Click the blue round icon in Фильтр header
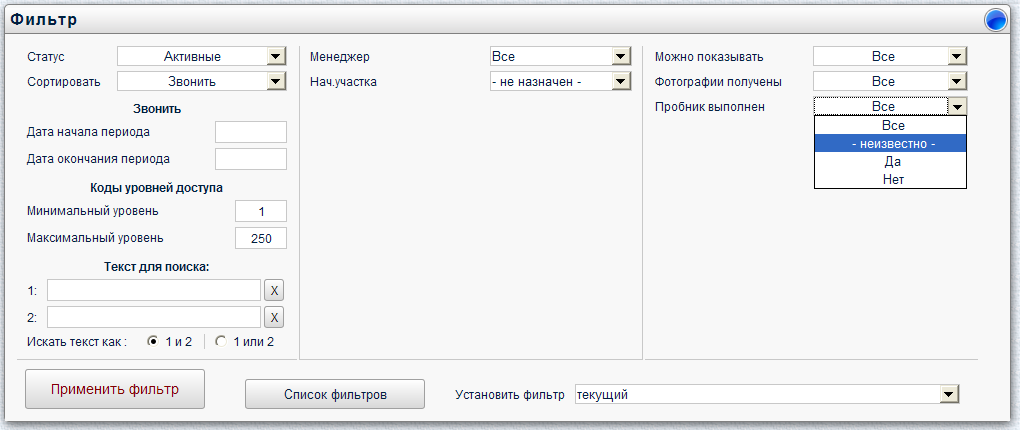Viewport: 1020px width, 430px height. pyautogui.click(x=996, y=21)
